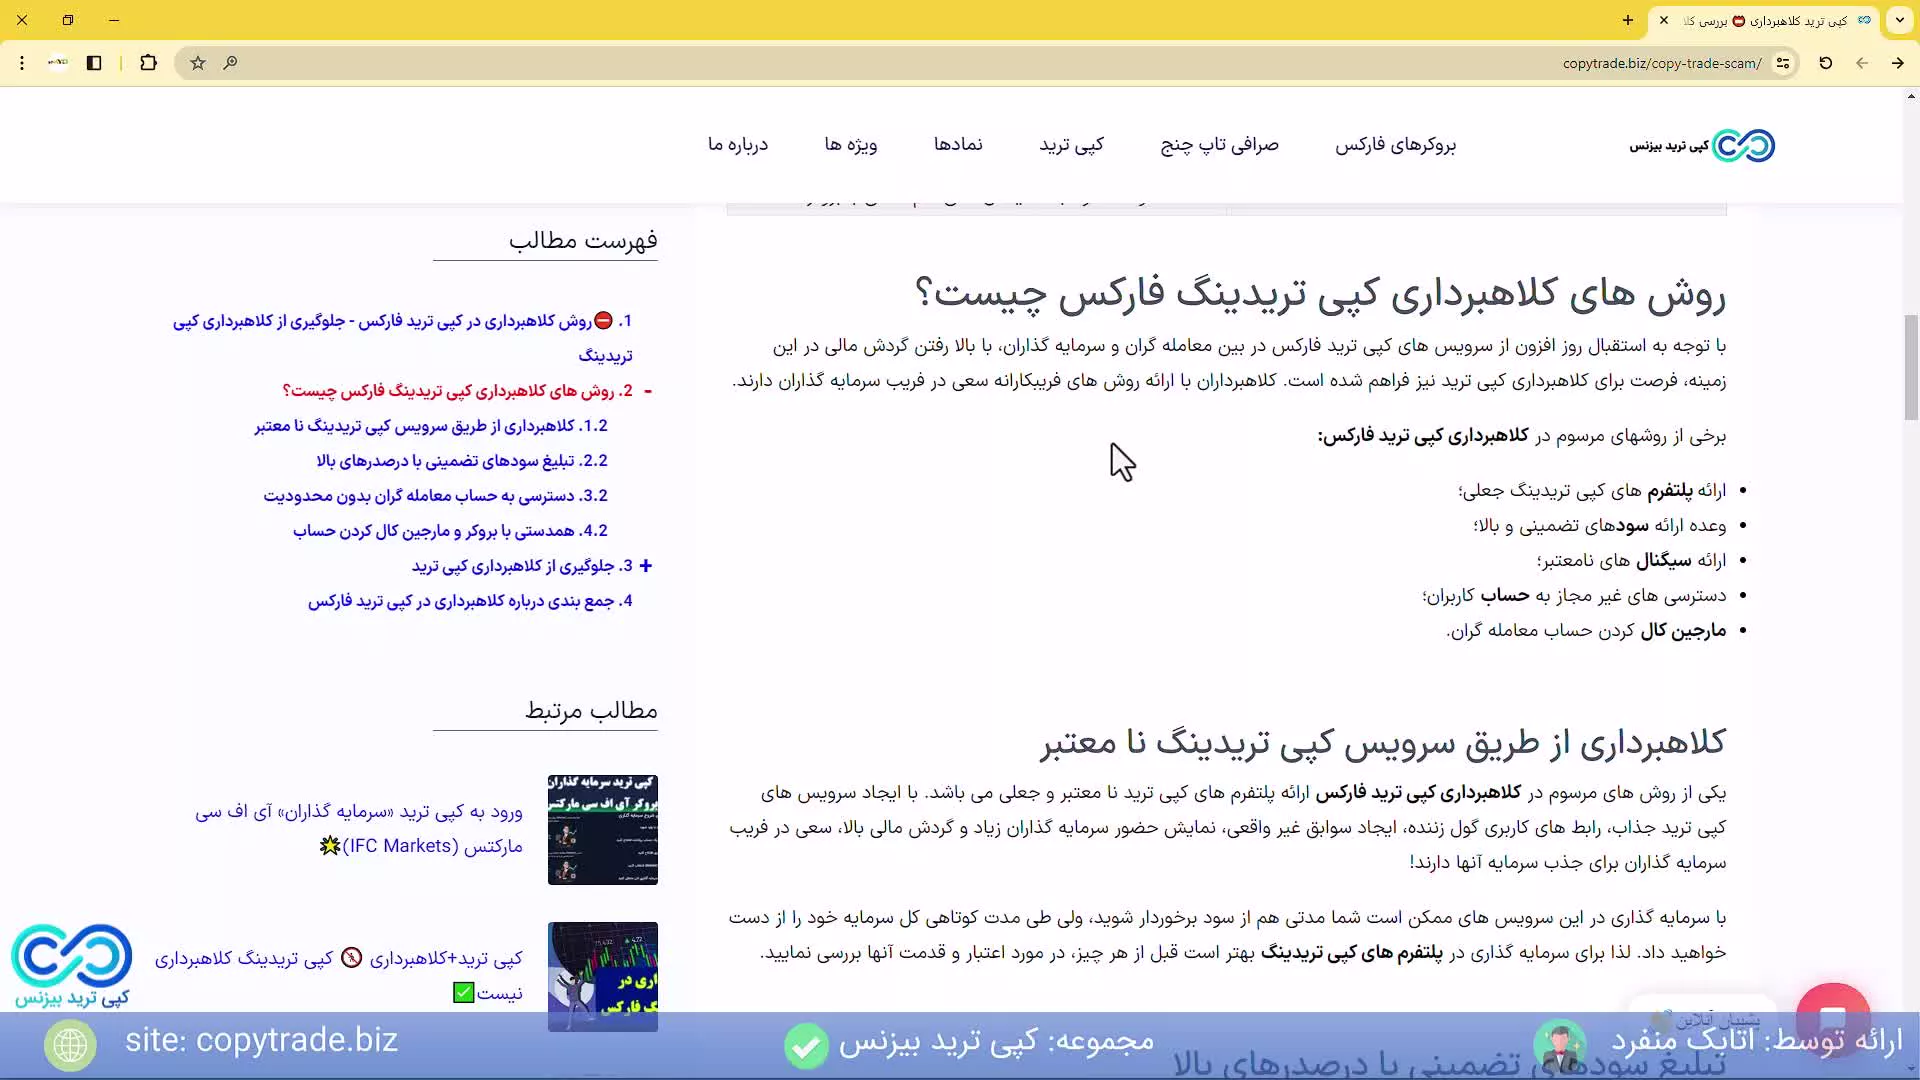Open the کپی ترید menu
Image resolution: width=1920 pixels, height=1080 pixels.
1071,145
